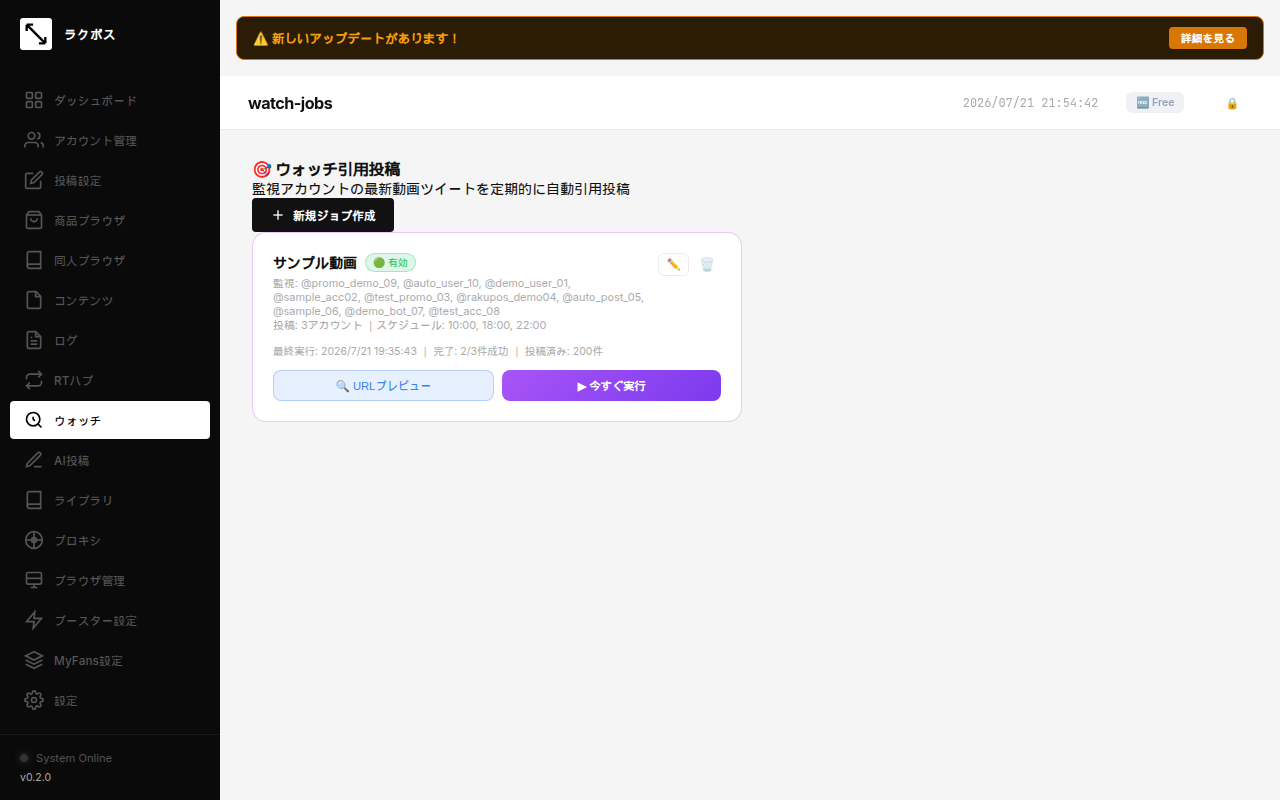Click the lock icon in the header
Screen dimensions: 1280x800
point(1232,103)
